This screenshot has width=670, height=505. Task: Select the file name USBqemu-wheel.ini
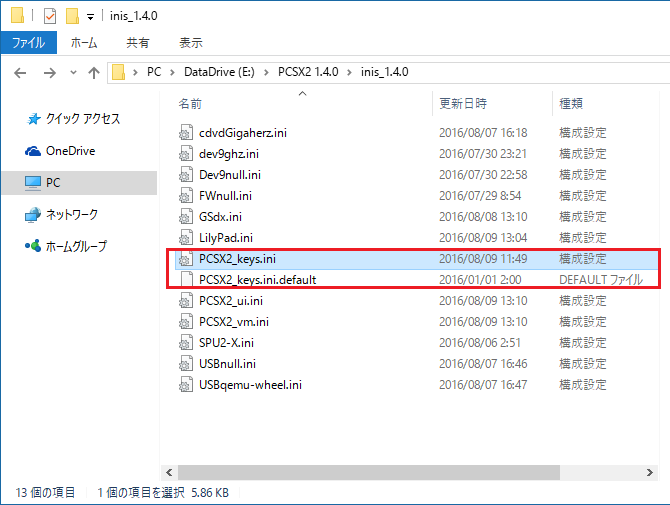tap(250, 385)
